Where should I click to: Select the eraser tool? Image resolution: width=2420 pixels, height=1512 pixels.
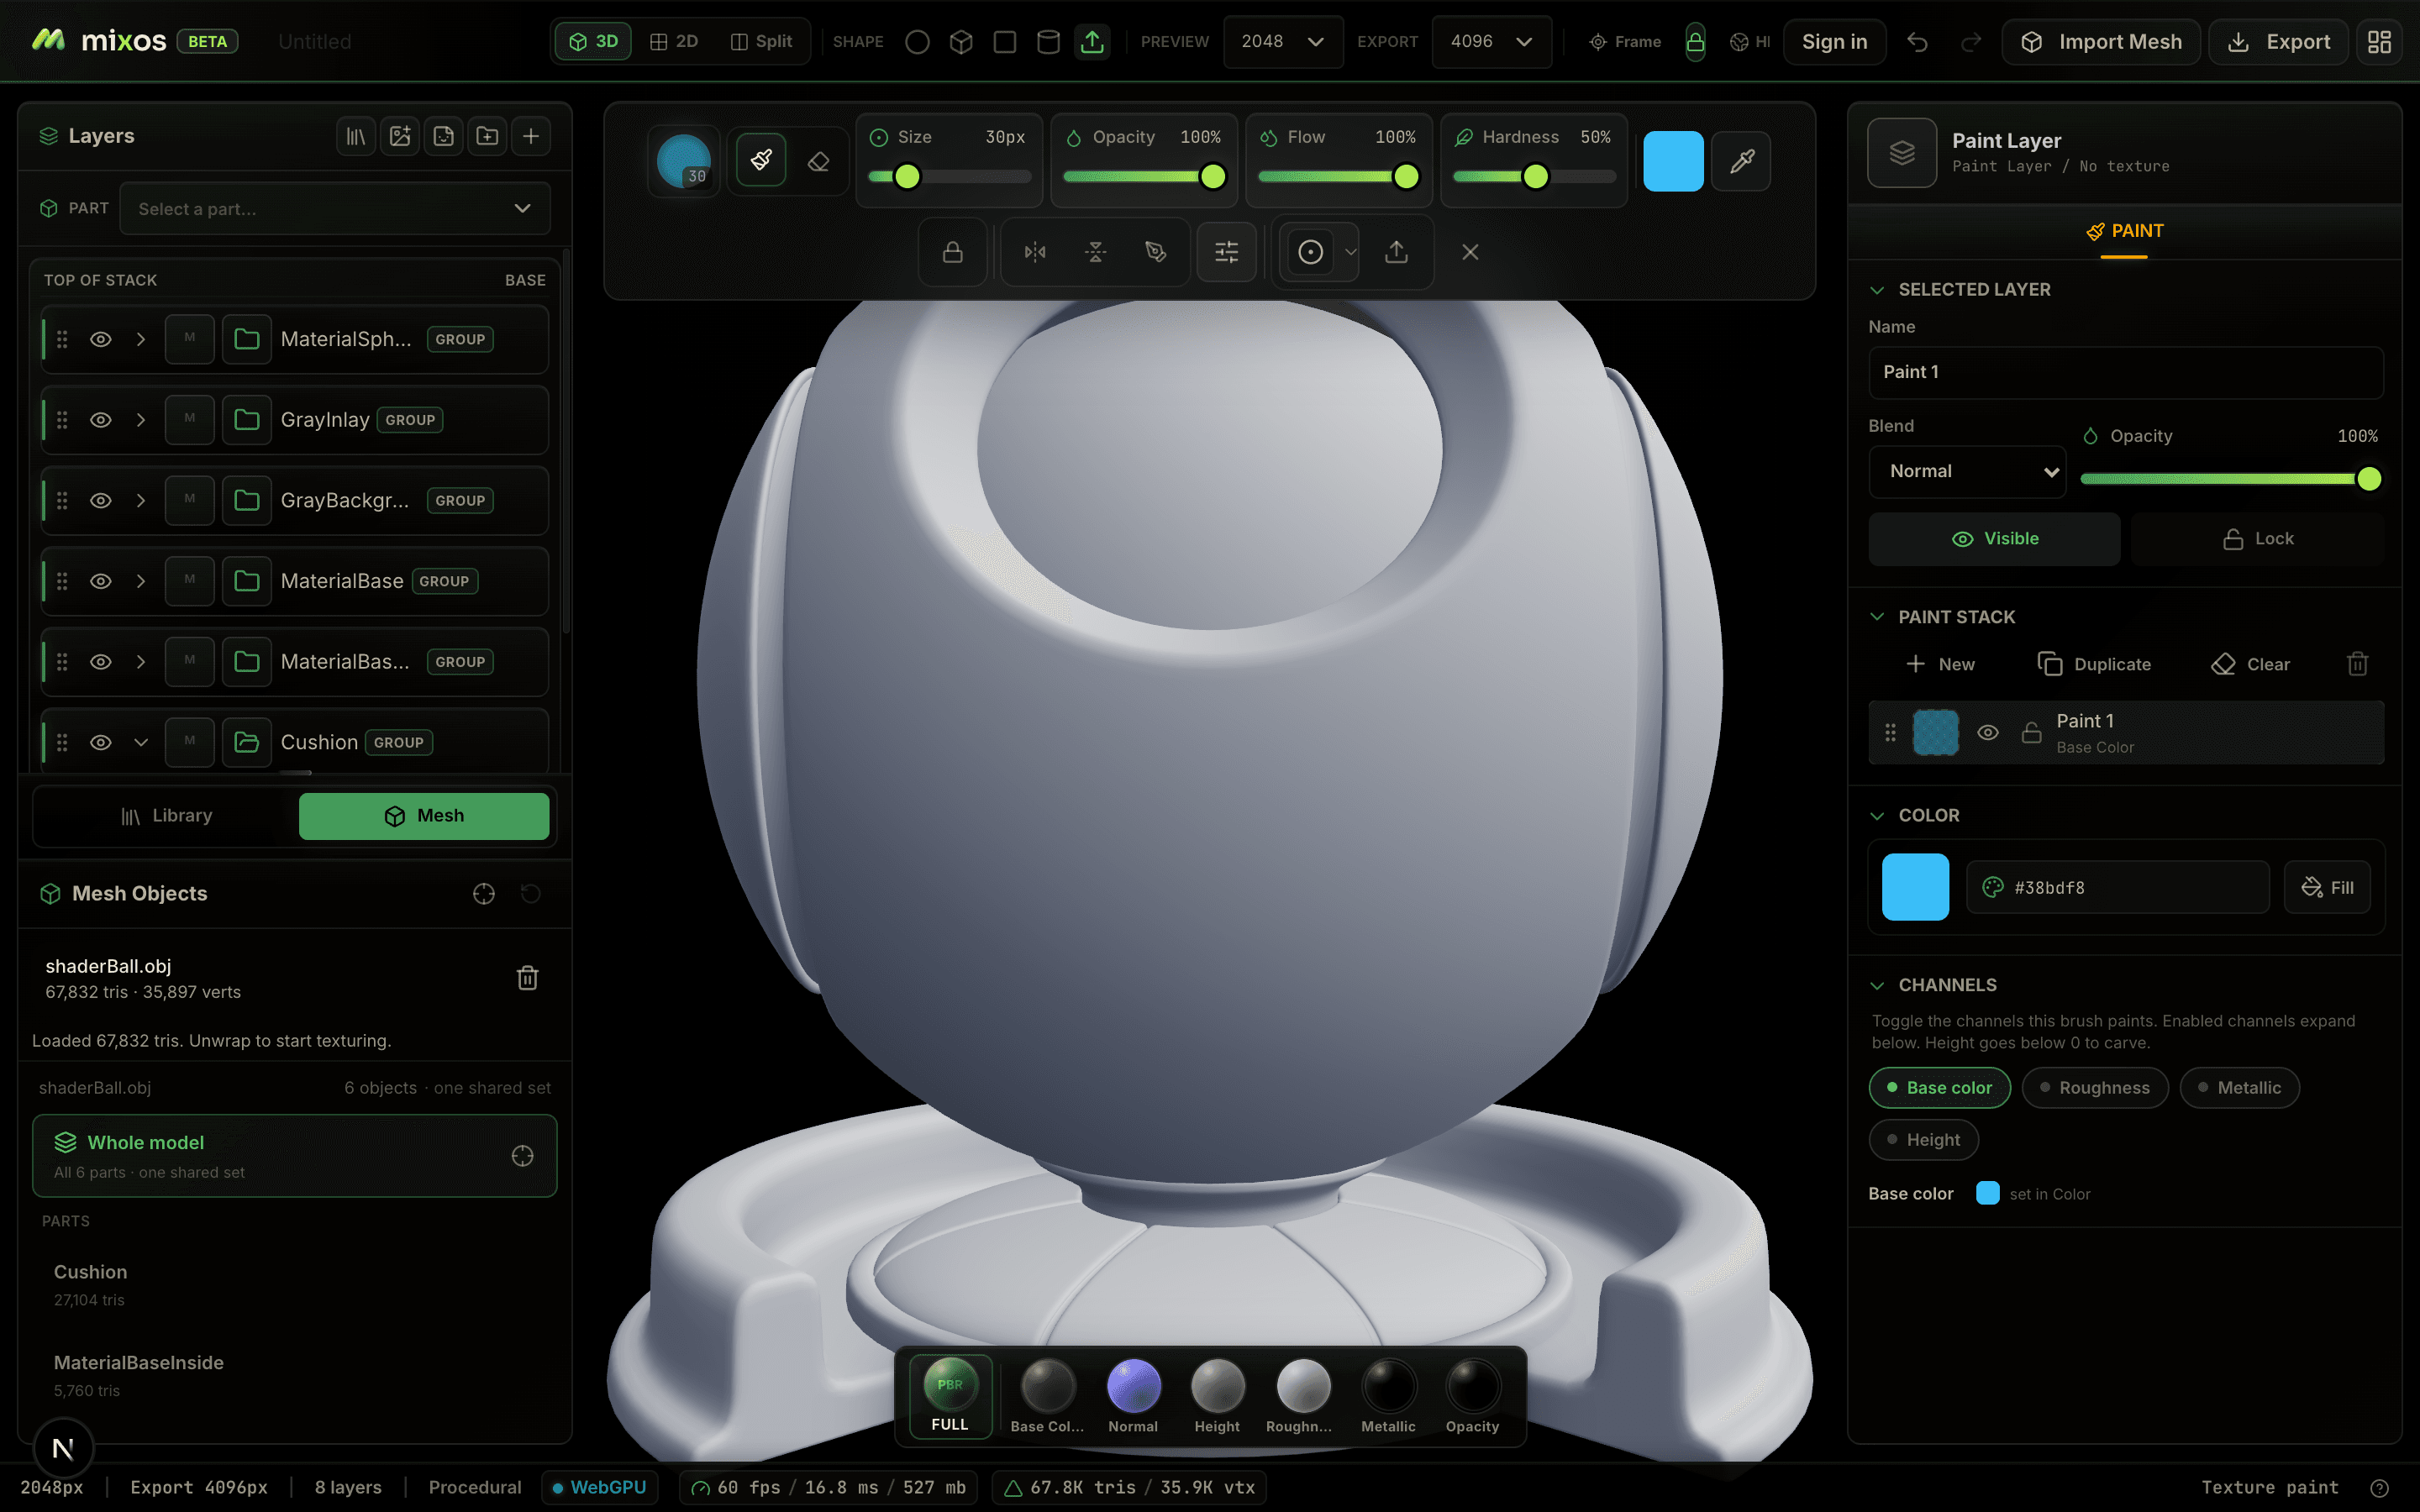tap(819, 160)
